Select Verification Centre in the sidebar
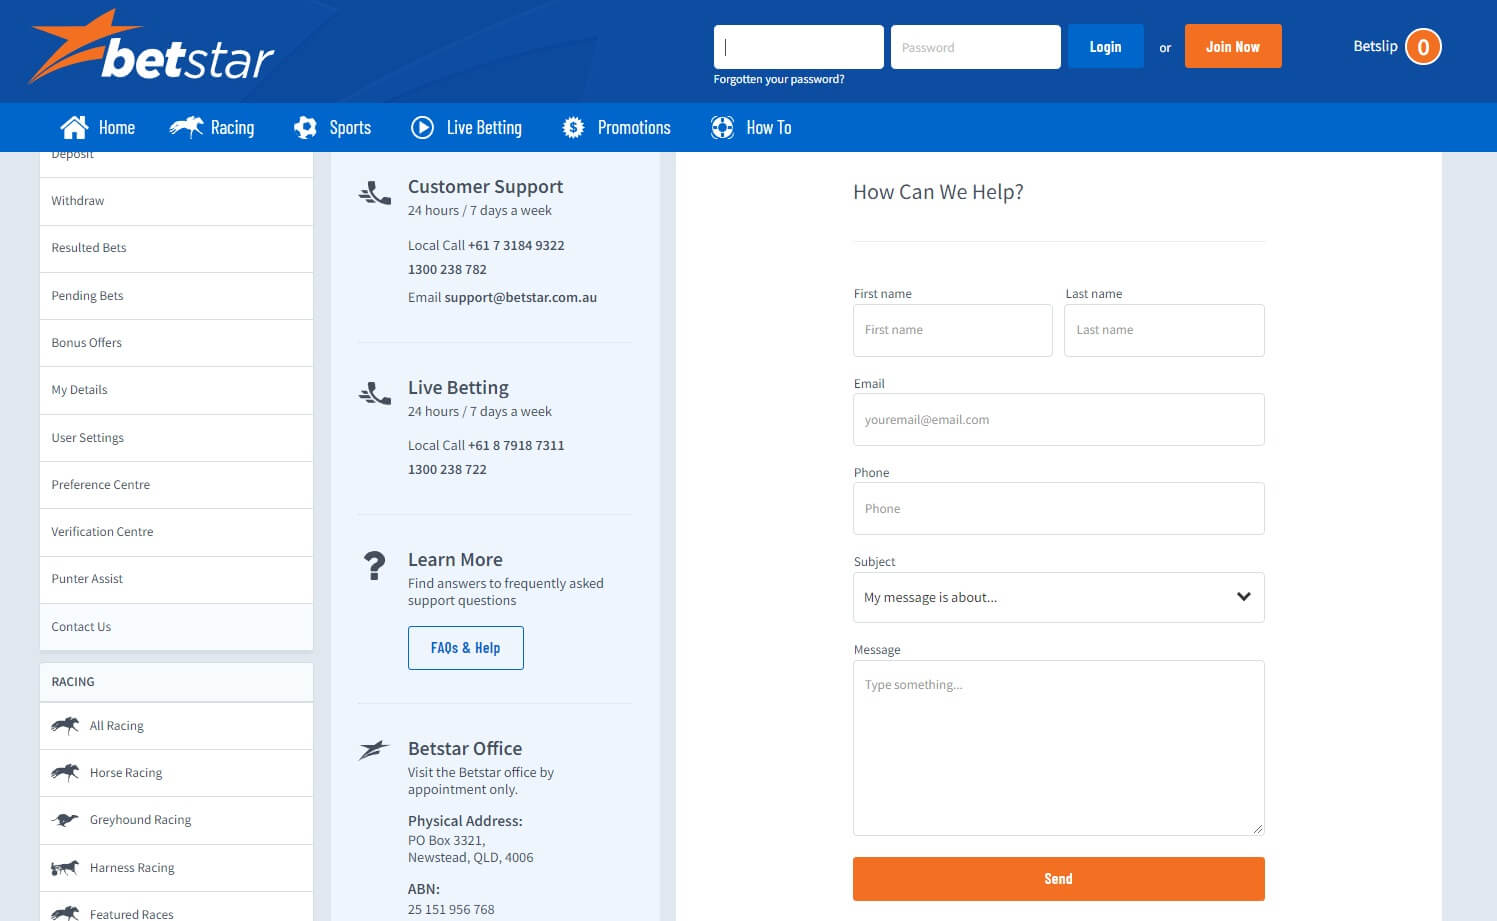The width and height of the screenshot is (1497, 921). coord(176,532)
